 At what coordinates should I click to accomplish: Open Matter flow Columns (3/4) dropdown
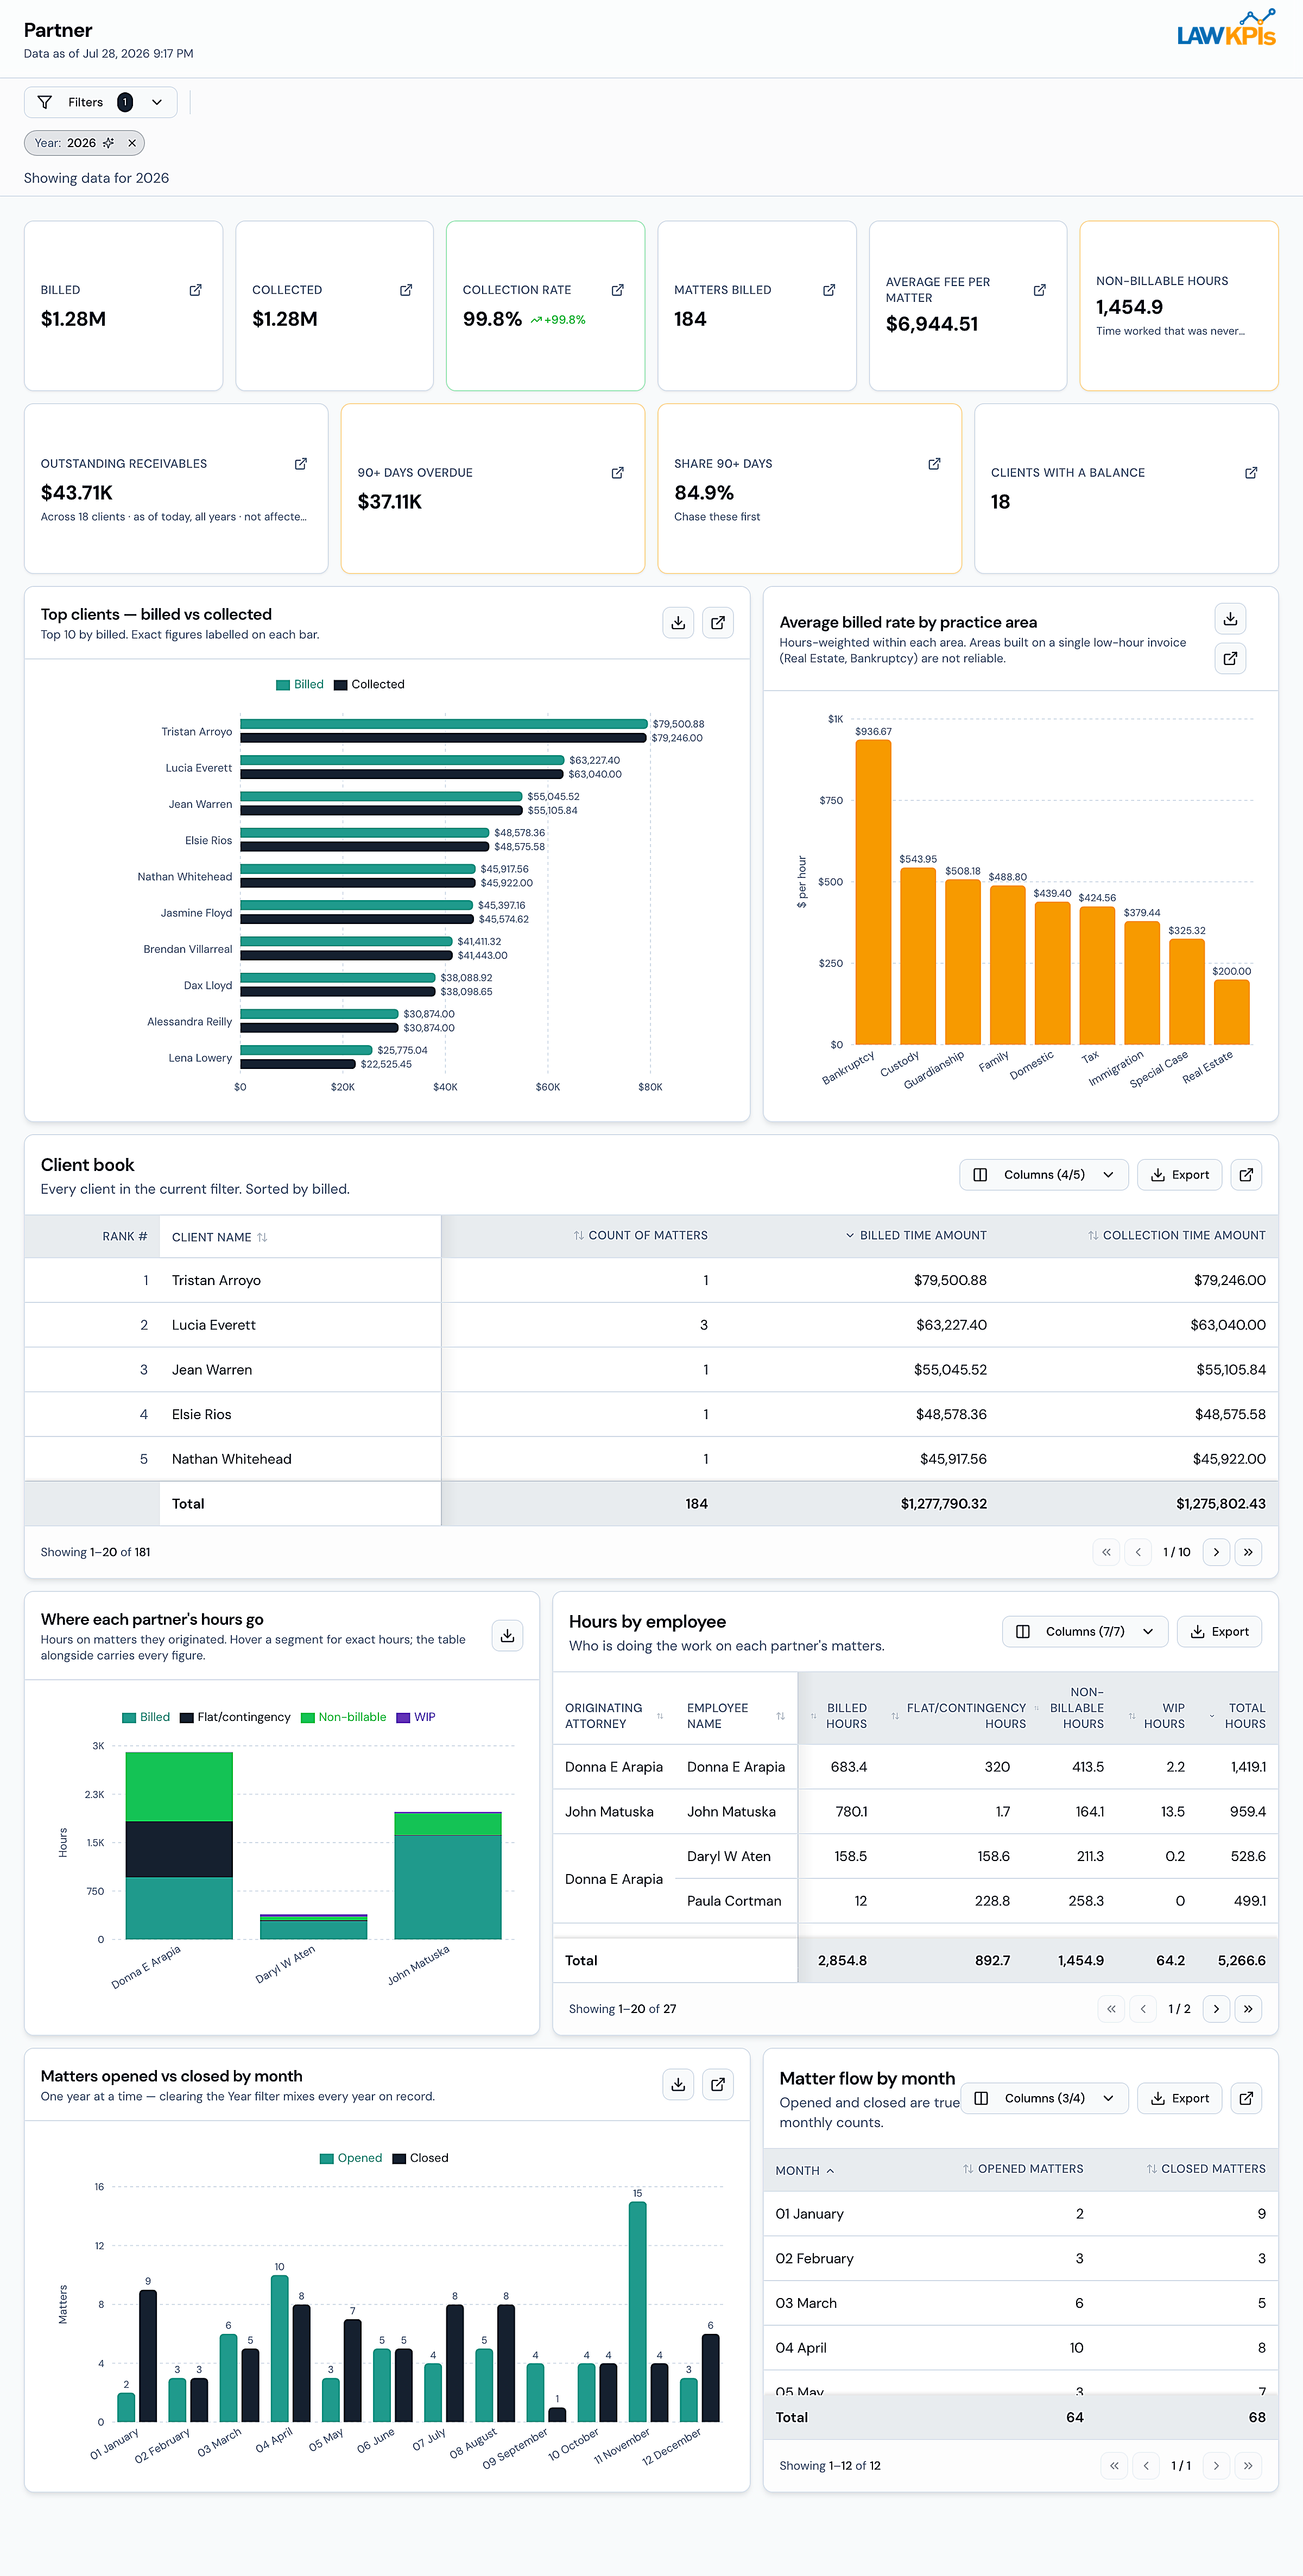(x=1045, y=2099)
